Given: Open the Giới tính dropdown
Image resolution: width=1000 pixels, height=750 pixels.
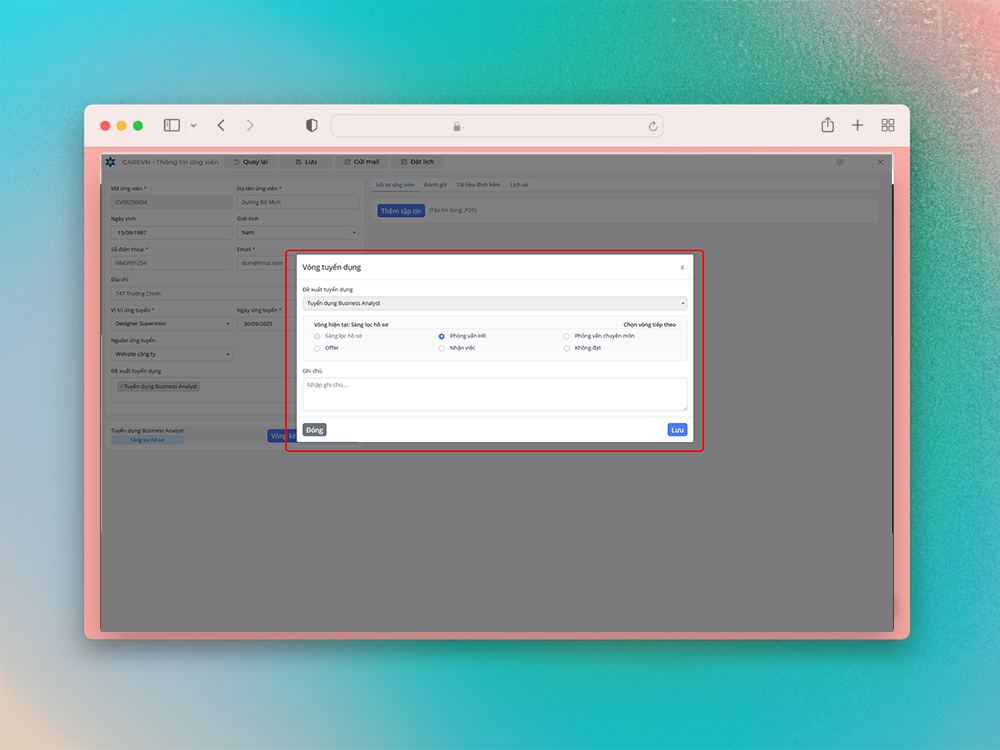Looking at the screenshot, I should click(x=297, y=232).
